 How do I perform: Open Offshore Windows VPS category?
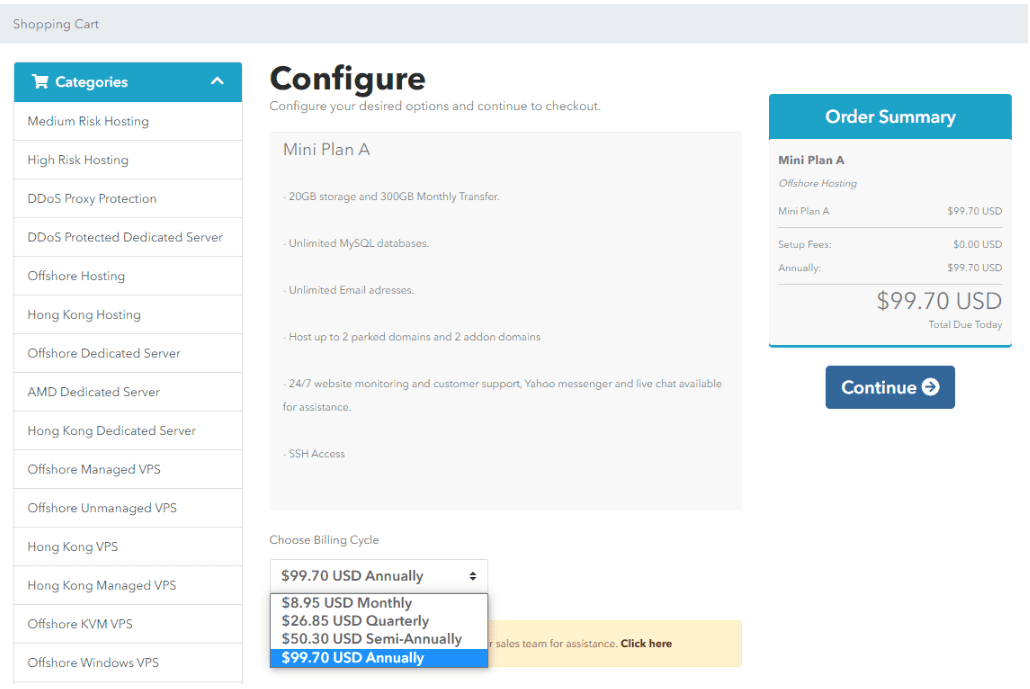(127, 663)
